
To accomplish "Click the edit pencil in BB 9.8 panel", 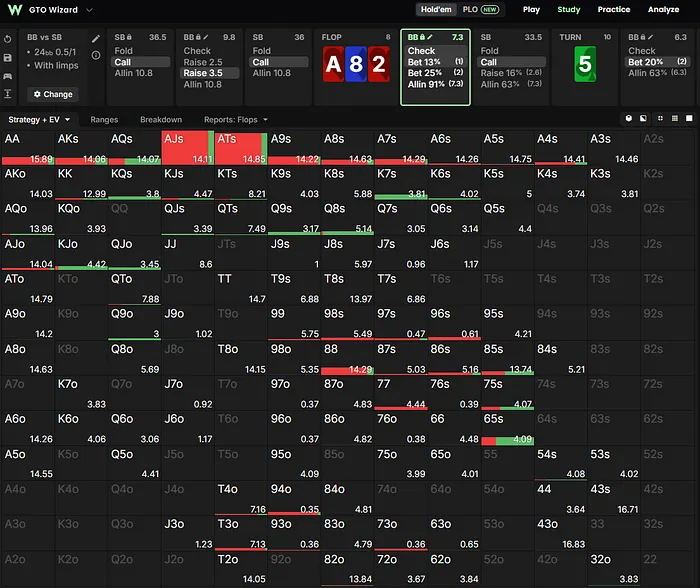I will 206,37.
